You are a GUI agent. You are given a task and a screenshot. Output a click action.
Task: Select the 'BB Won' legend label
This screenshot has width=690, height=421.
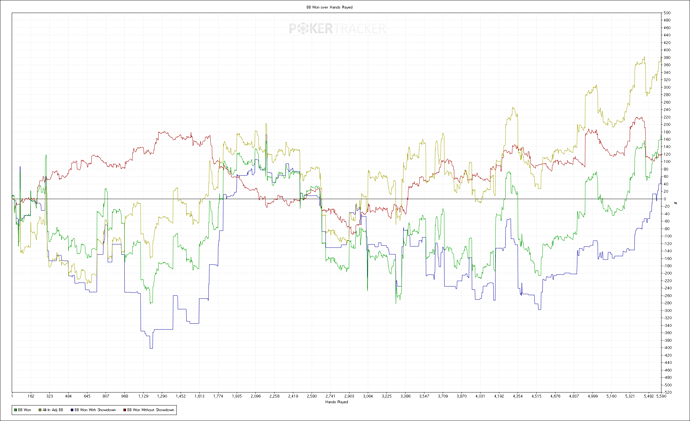point(25,410)
